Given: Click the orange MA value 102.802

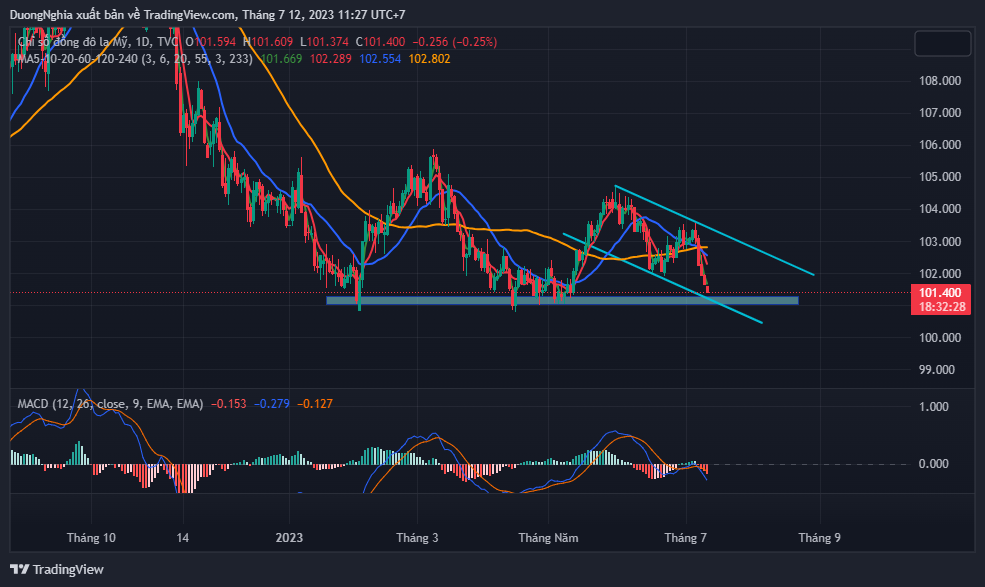Looking at the screenshot, I should tap(430, 59).
